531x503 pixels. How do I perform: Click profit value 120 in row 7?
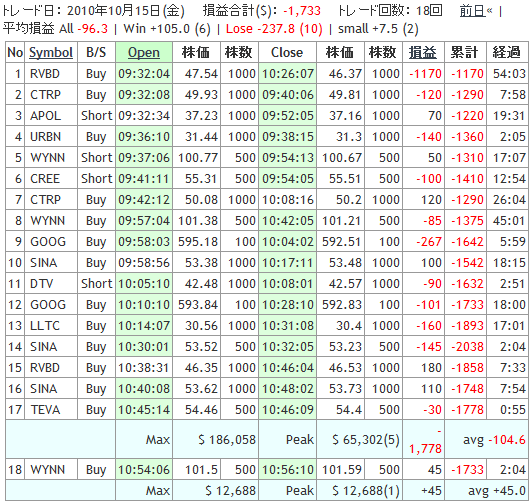click(x=431, y=200)
